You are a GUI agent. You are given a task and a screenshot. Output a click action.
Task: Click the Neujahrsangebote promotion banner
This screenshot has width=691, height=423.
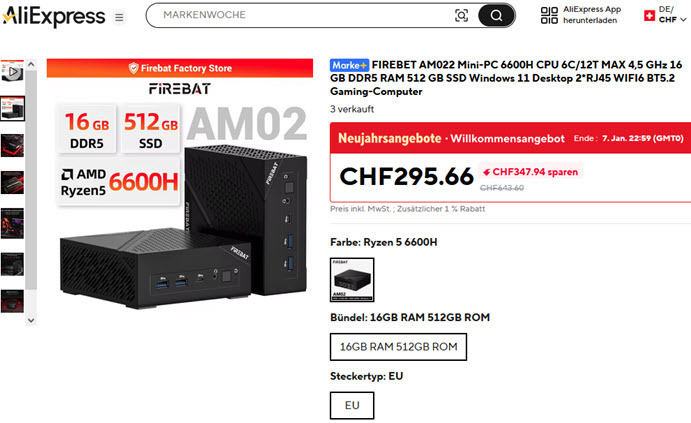pyautogui.click(x=510, y=138)
